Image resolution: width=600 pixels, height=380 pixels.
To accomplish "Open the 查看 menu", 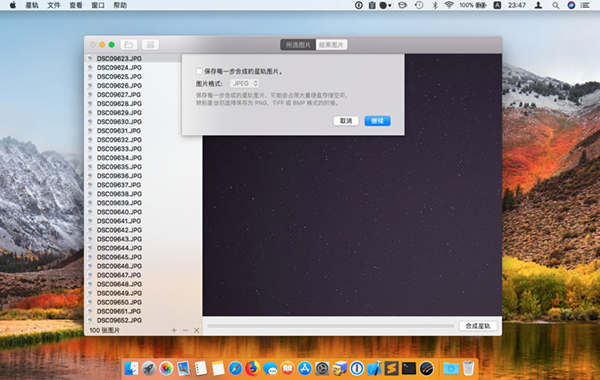I will coord(76,5).
